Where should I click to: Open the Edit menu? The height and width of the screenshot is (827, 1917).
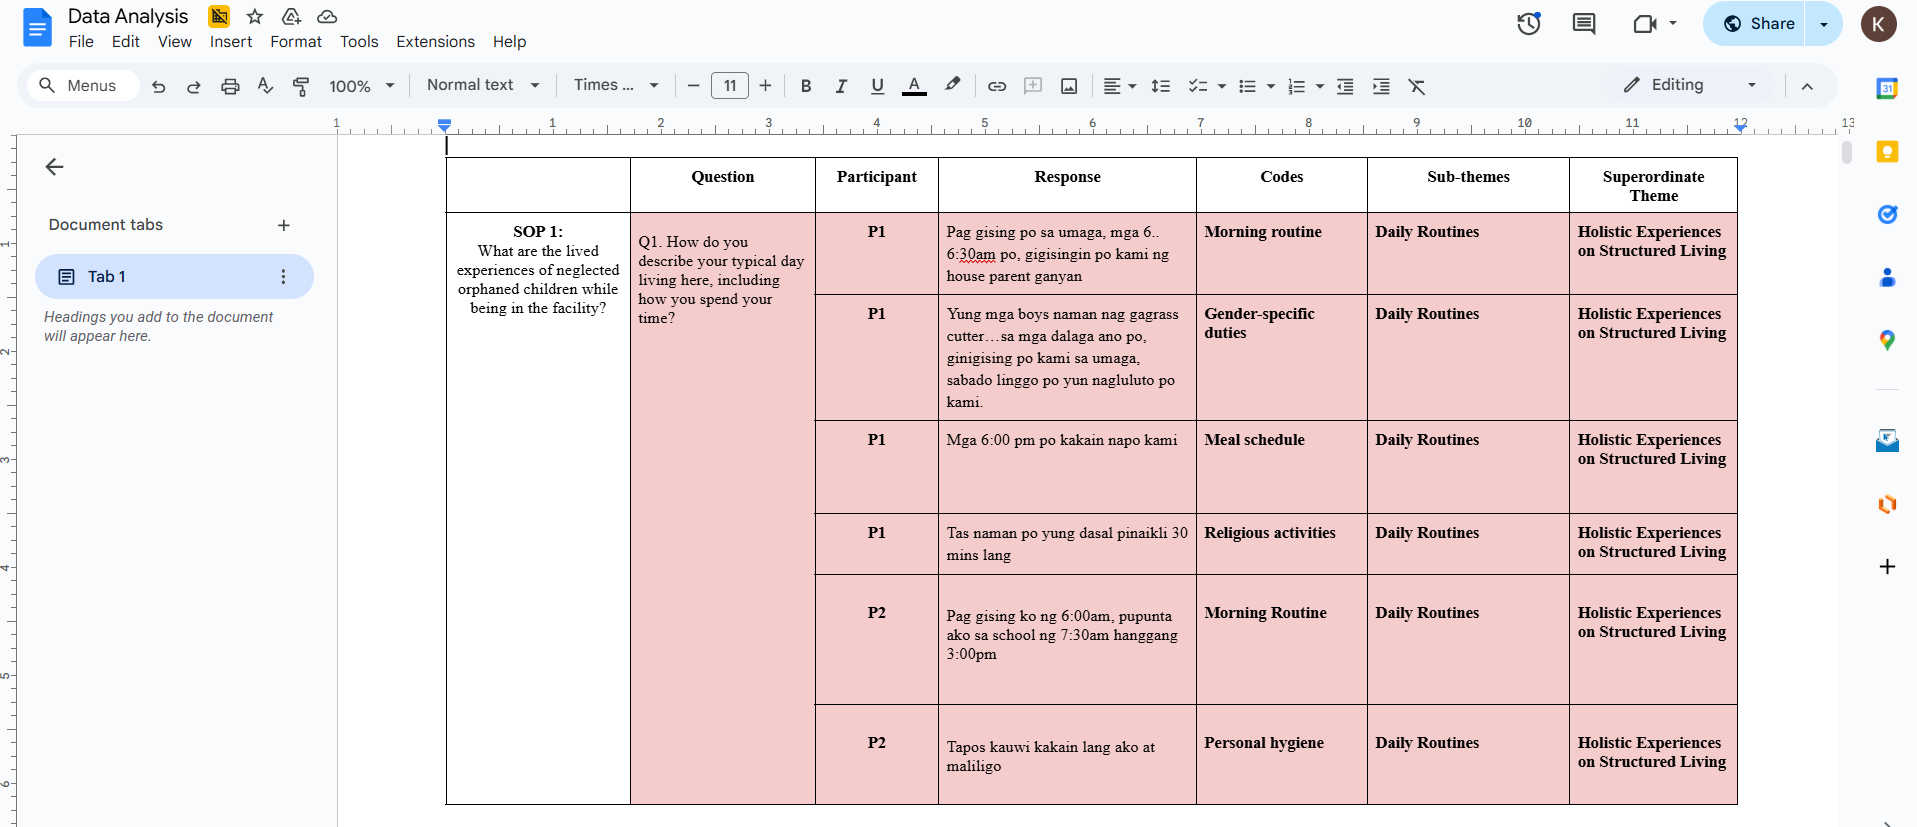click(x=126, y=42)
